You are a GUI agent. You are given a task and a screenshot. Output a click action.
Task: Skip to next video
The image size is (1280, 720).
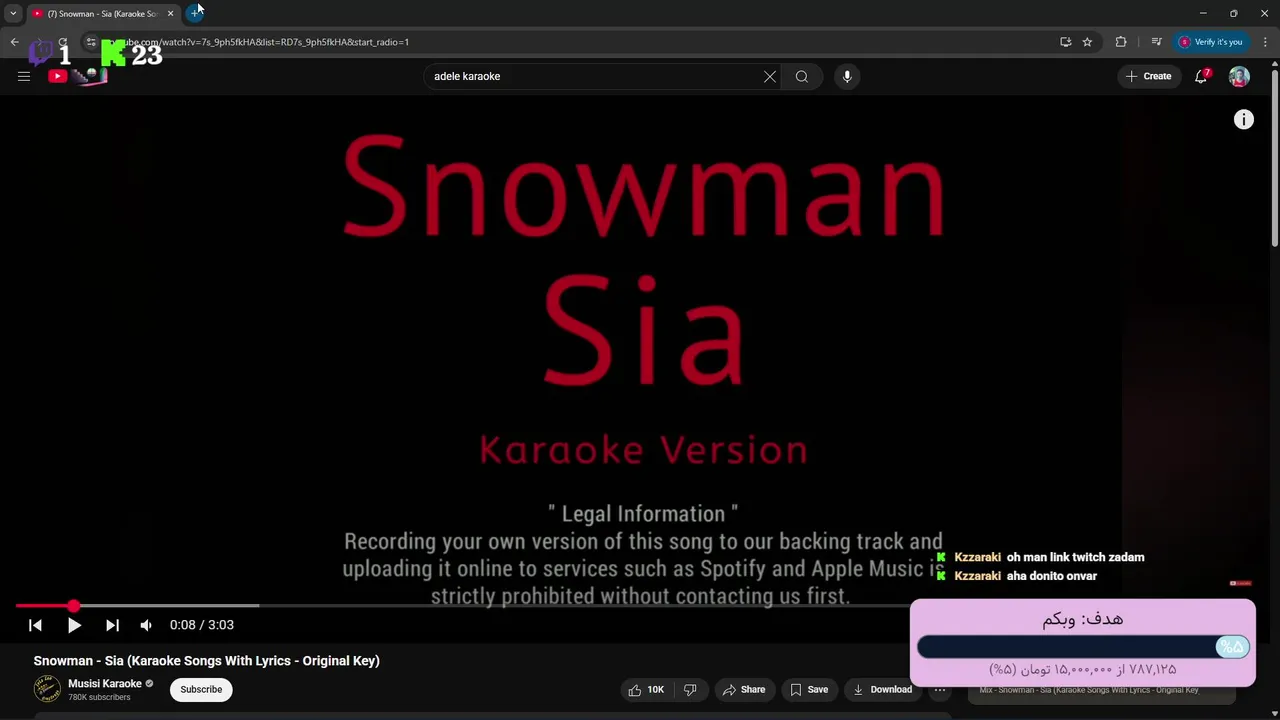(x=112, y=625)
